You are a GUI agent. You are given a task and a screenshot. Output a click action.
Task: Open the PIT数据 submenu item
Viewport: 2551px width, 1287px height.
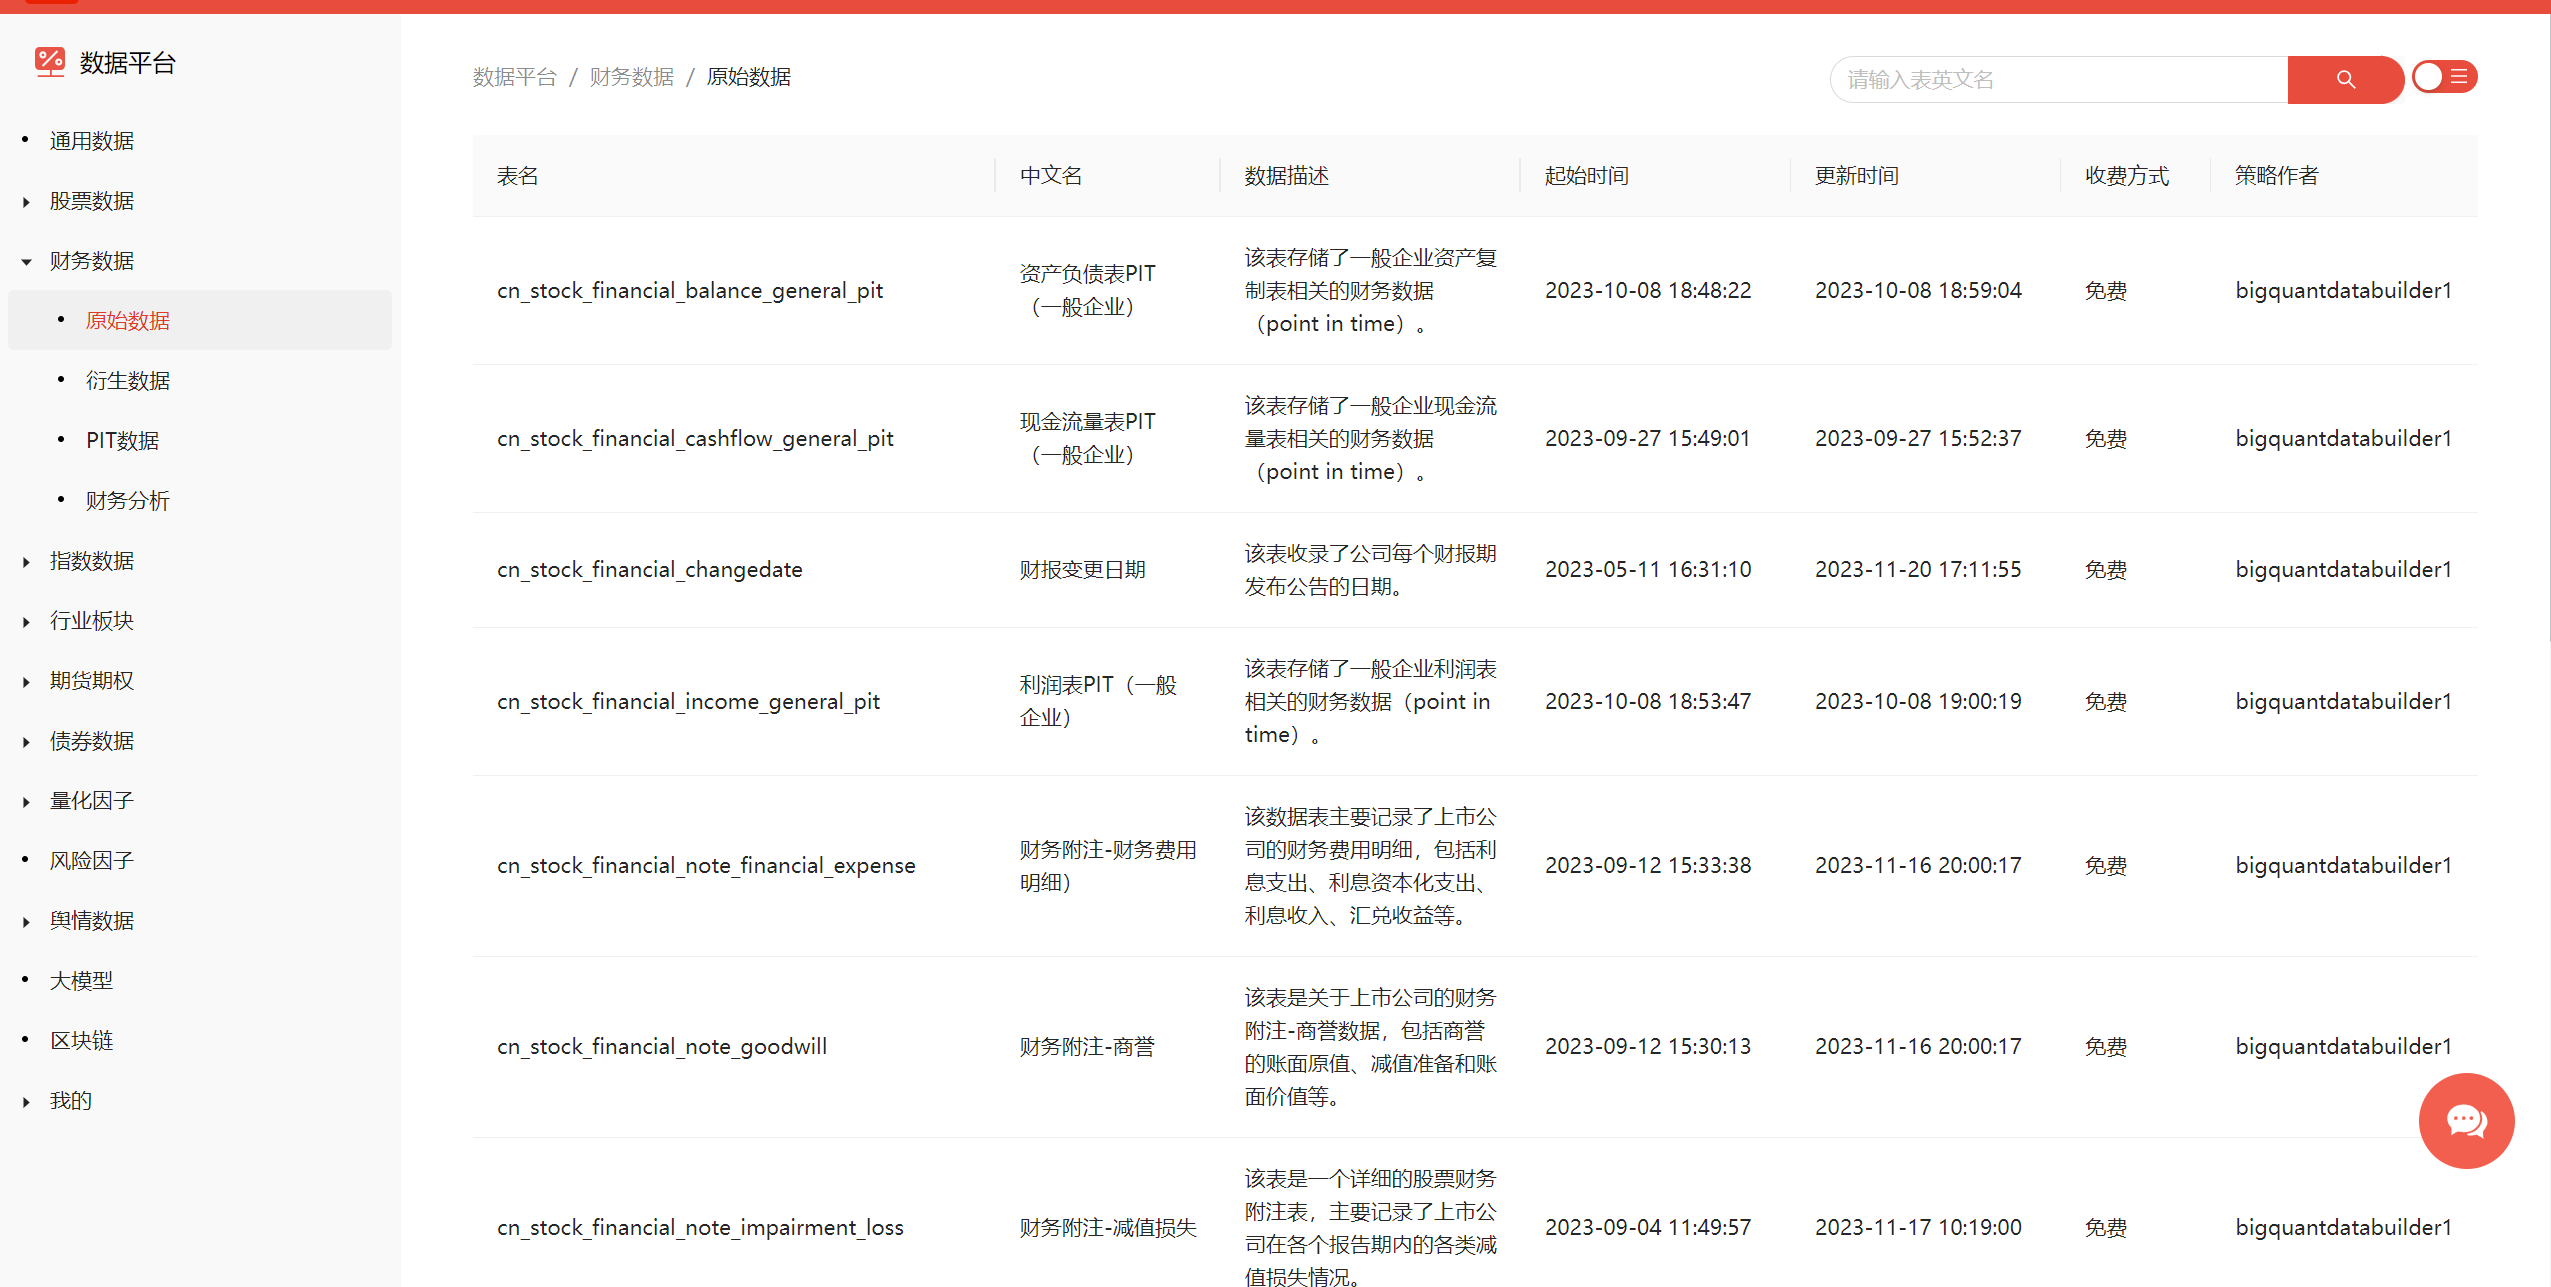122,441
